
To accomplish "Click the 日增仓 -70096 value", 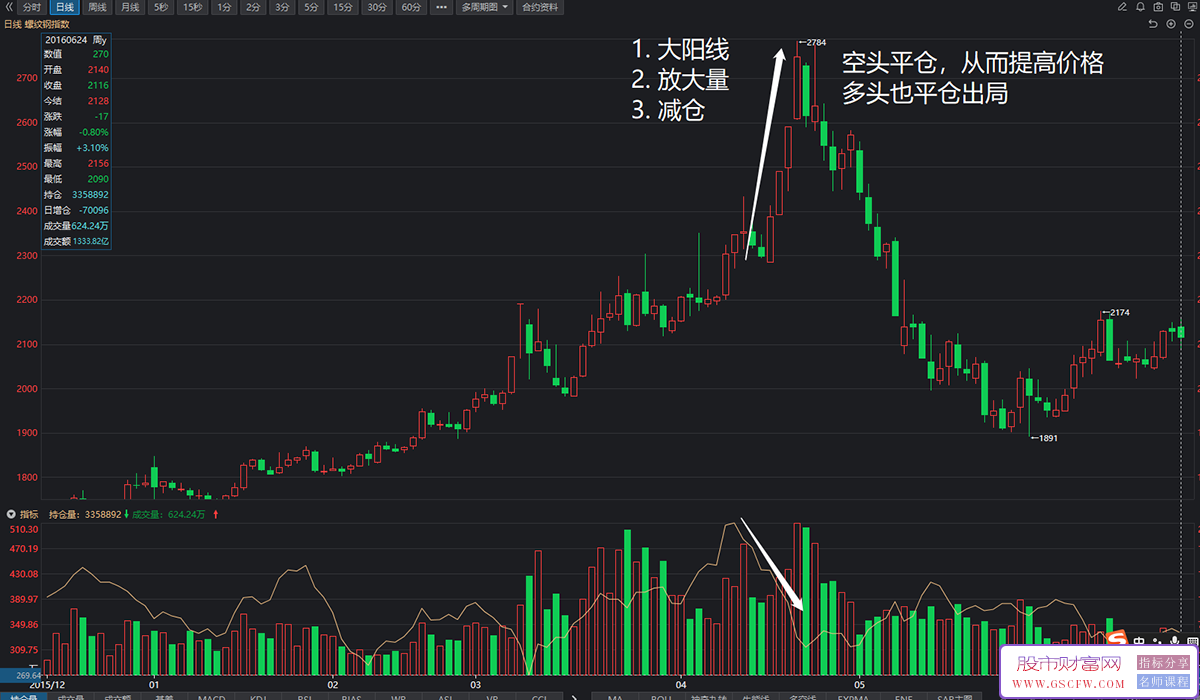I will click(93, 210).
